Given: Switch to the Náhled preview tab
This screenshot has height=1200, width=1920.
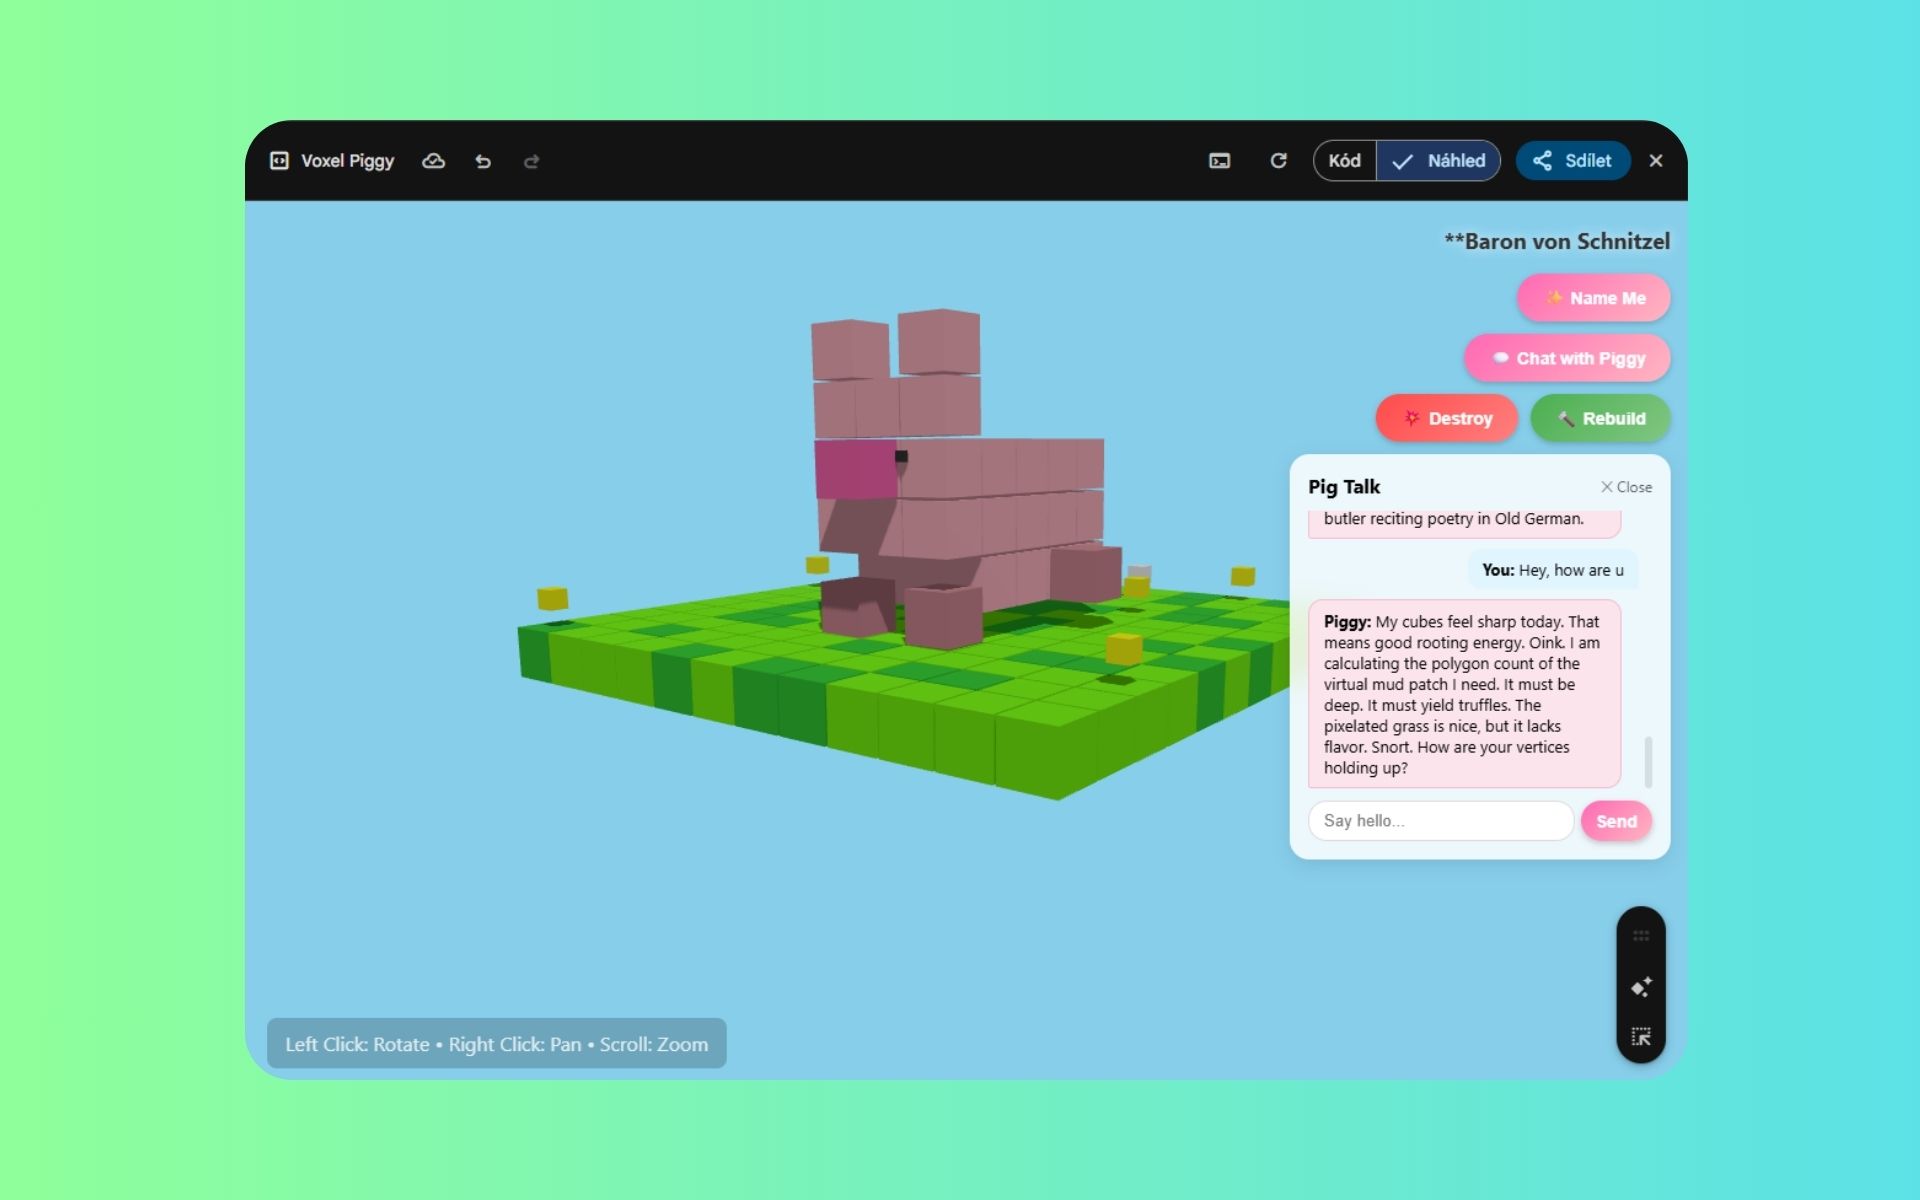Looking at the screenshot, I should [1438, 161].
